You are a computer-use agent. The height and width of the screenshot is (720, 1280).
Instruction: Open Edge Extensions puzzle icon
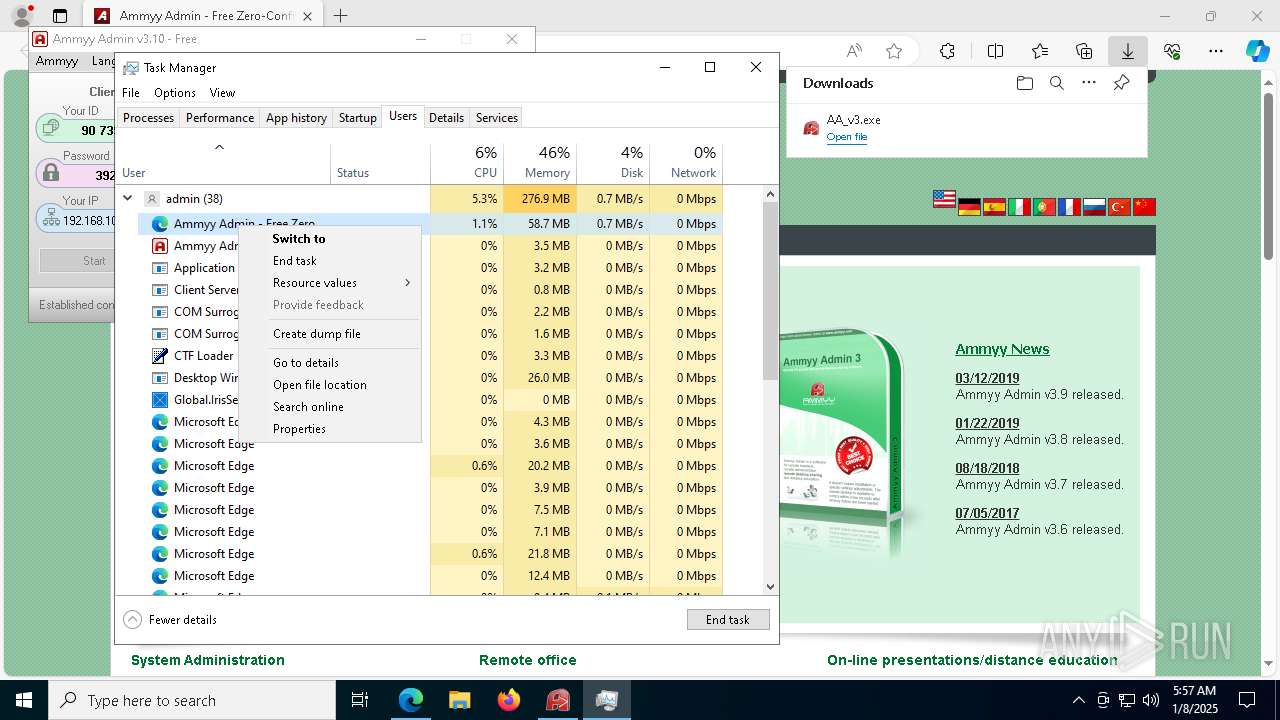coord(947,51)
